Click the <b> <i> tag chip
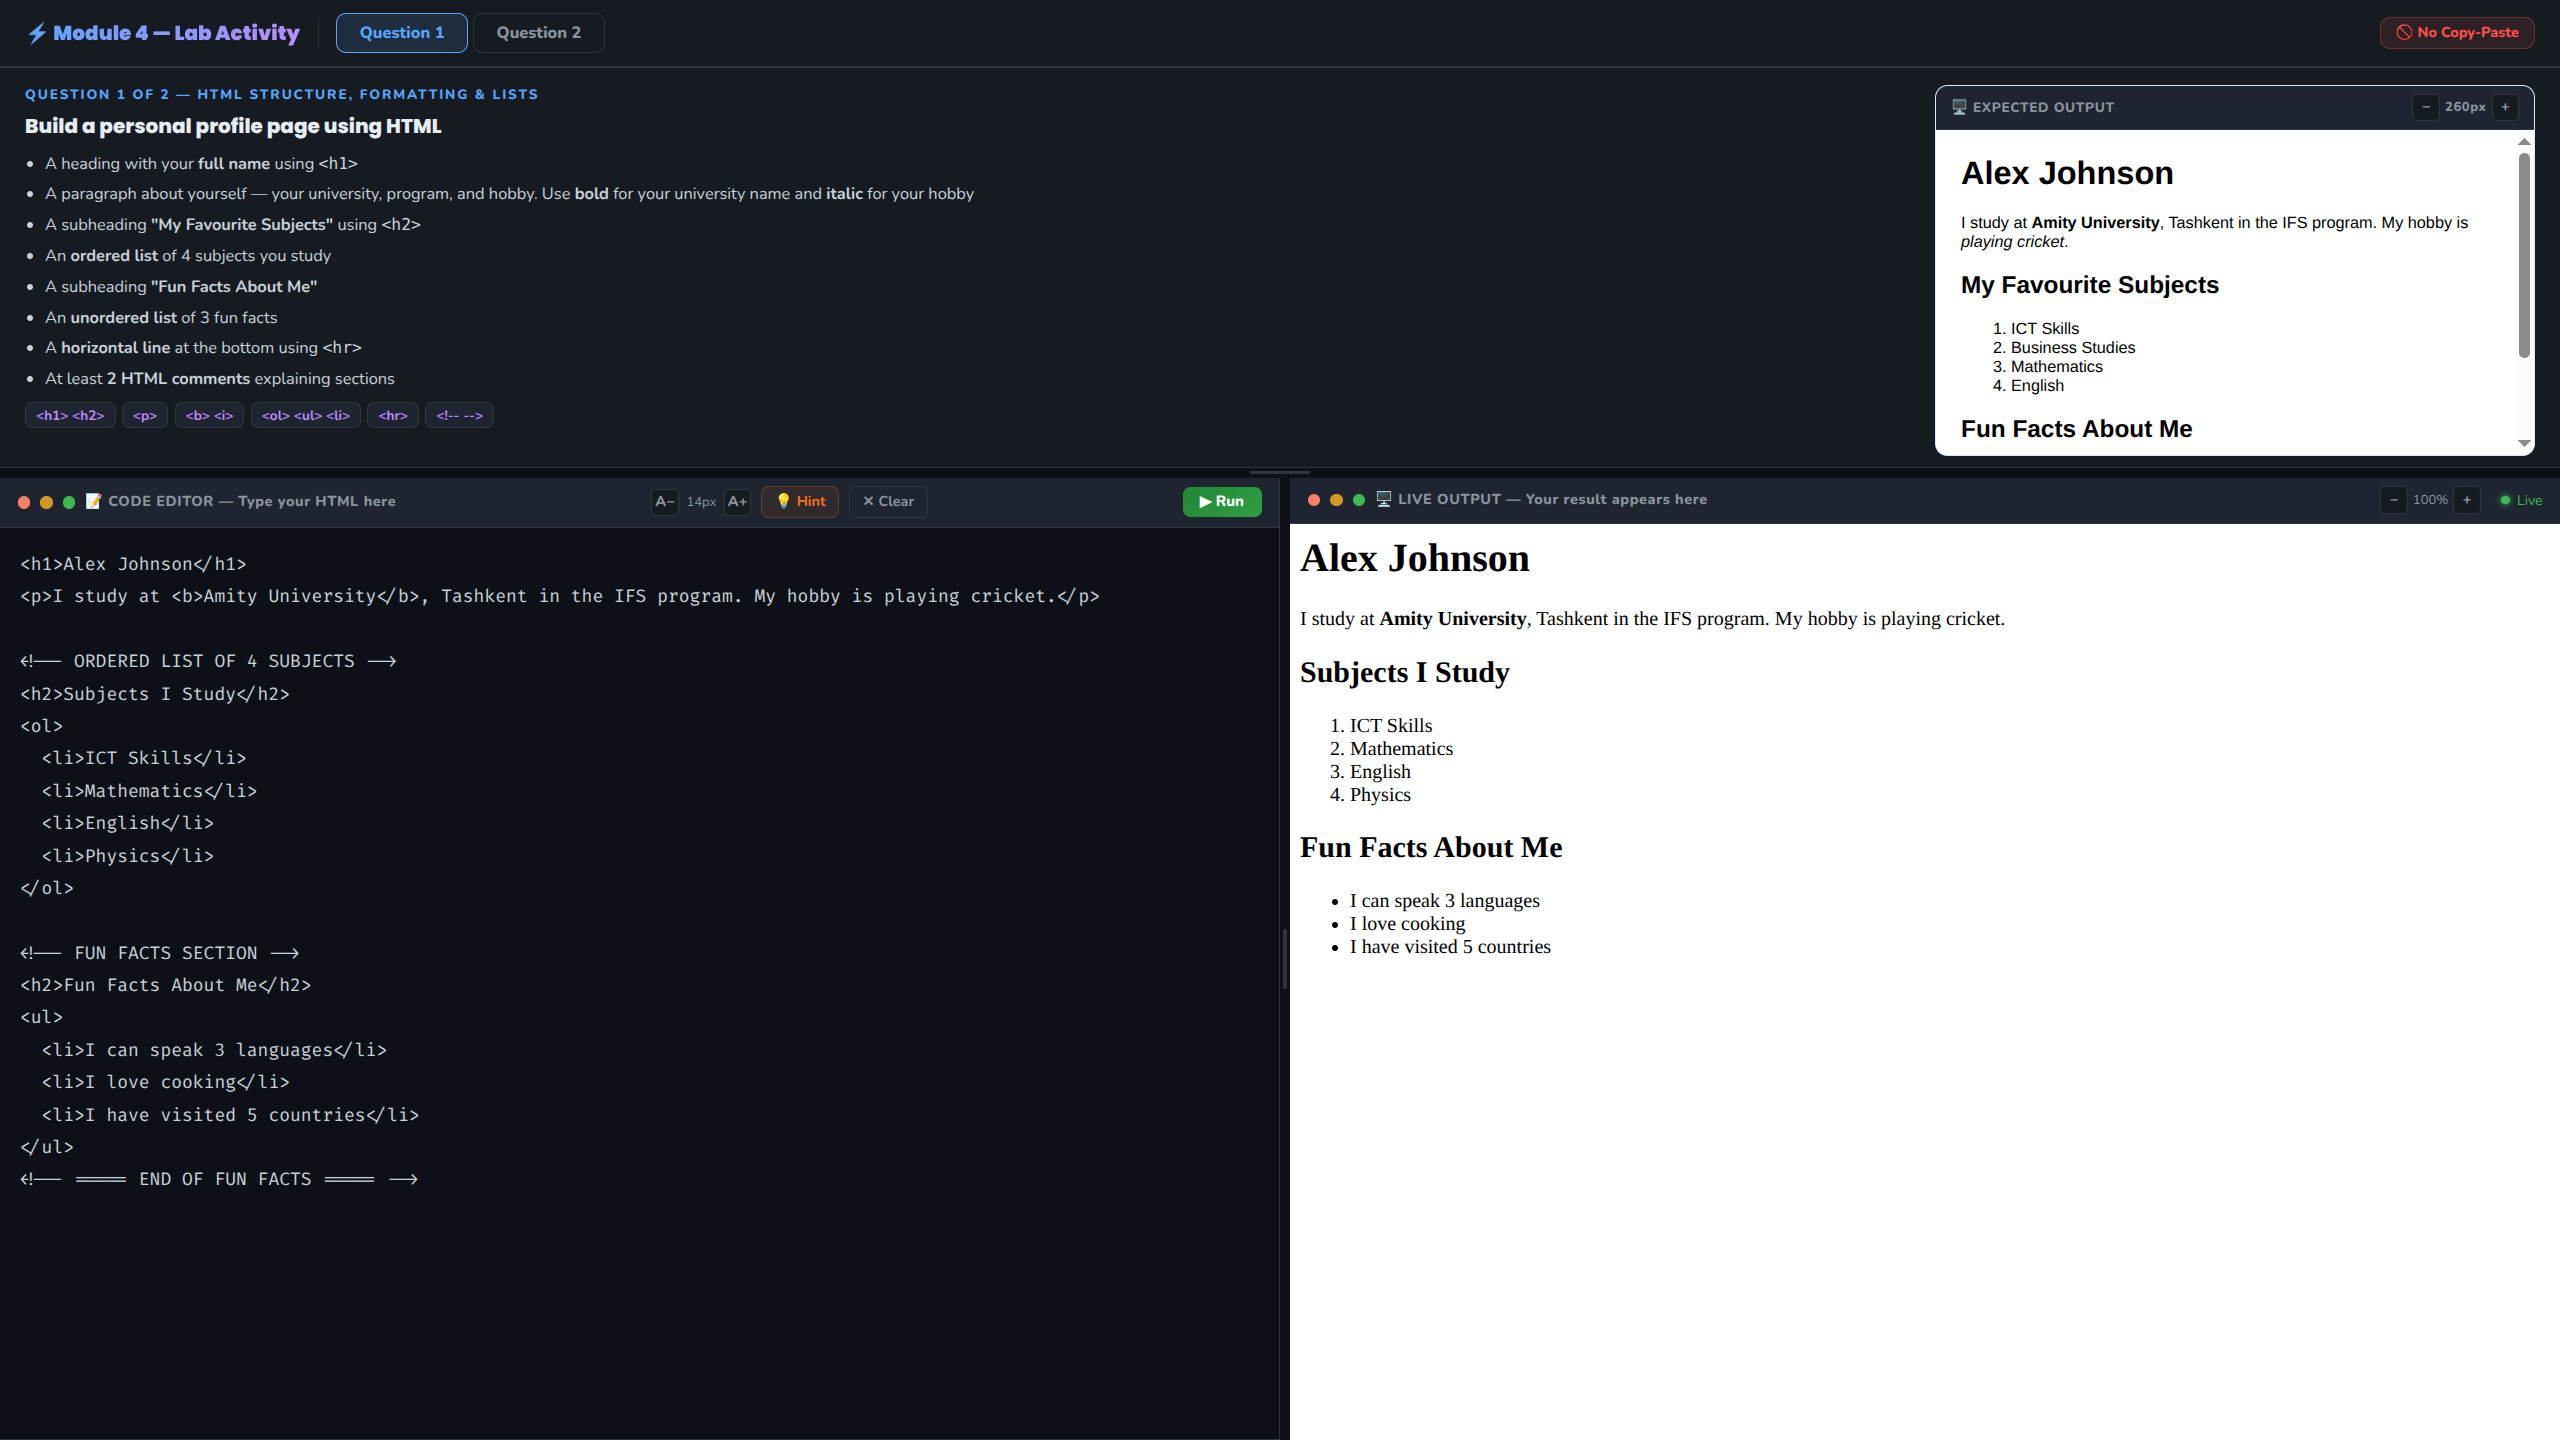Screen dimensions: 2560x1440 [x=209, y=415]
